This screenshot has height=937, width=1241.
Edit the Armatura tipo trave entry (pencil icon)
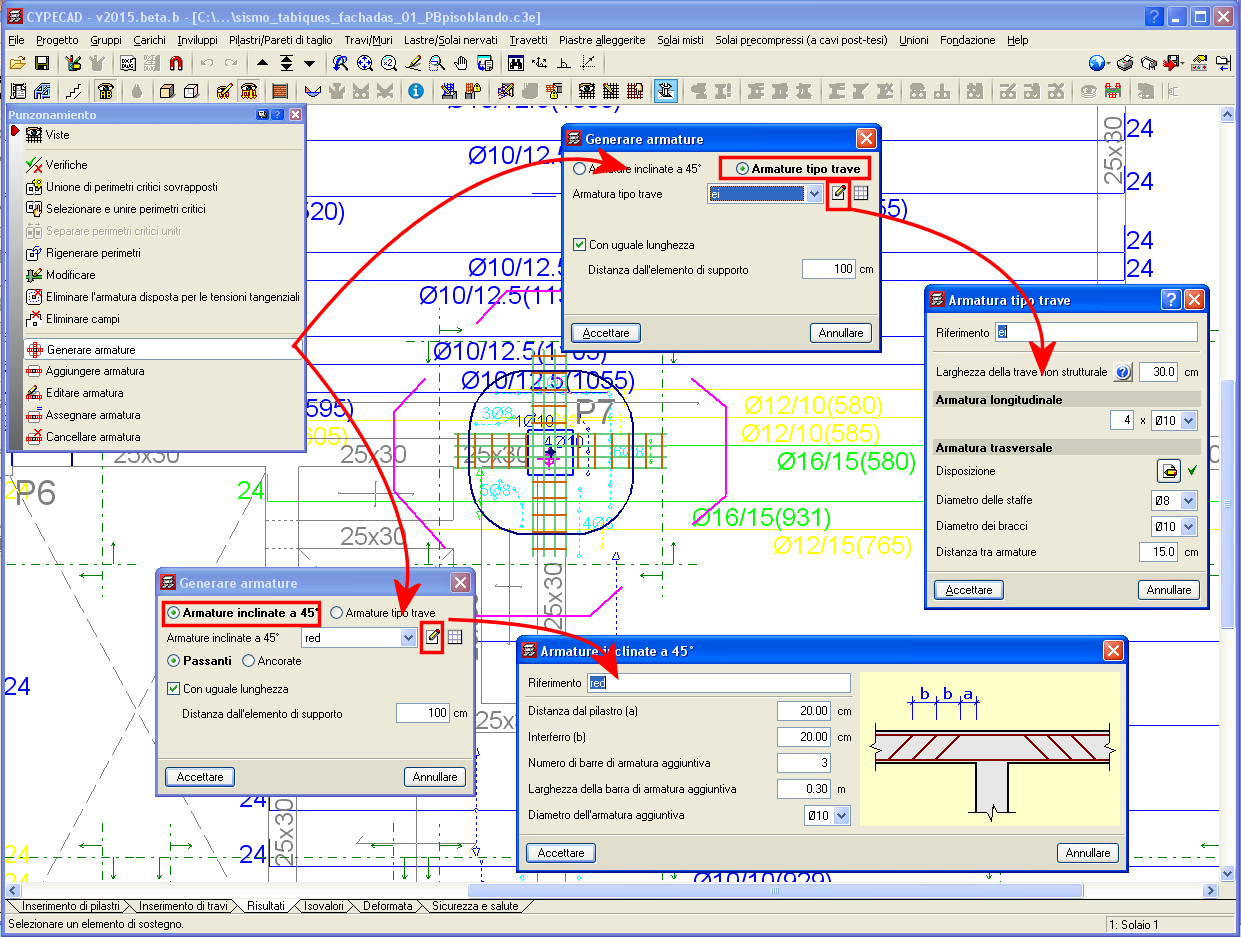(838, 193)
